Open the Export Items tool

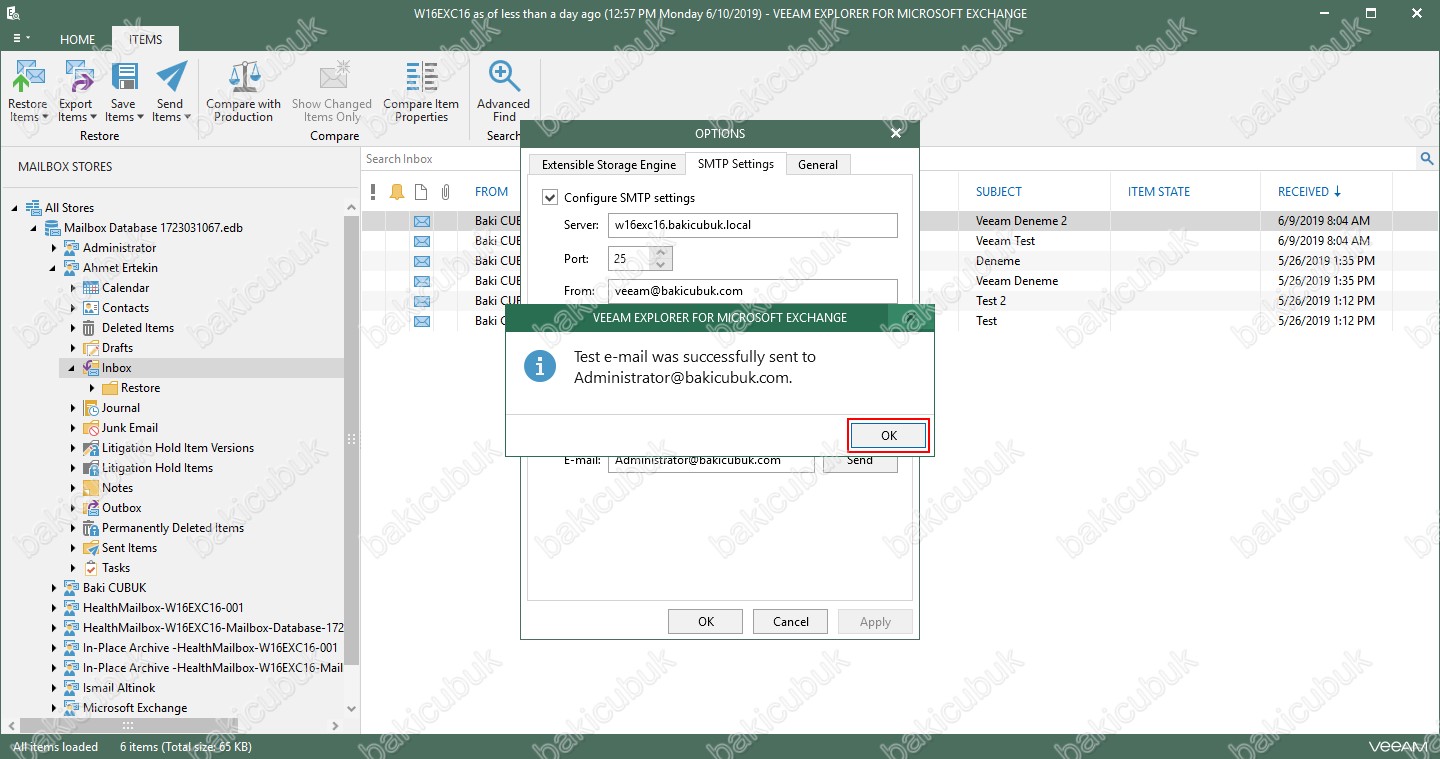point(76,78)
